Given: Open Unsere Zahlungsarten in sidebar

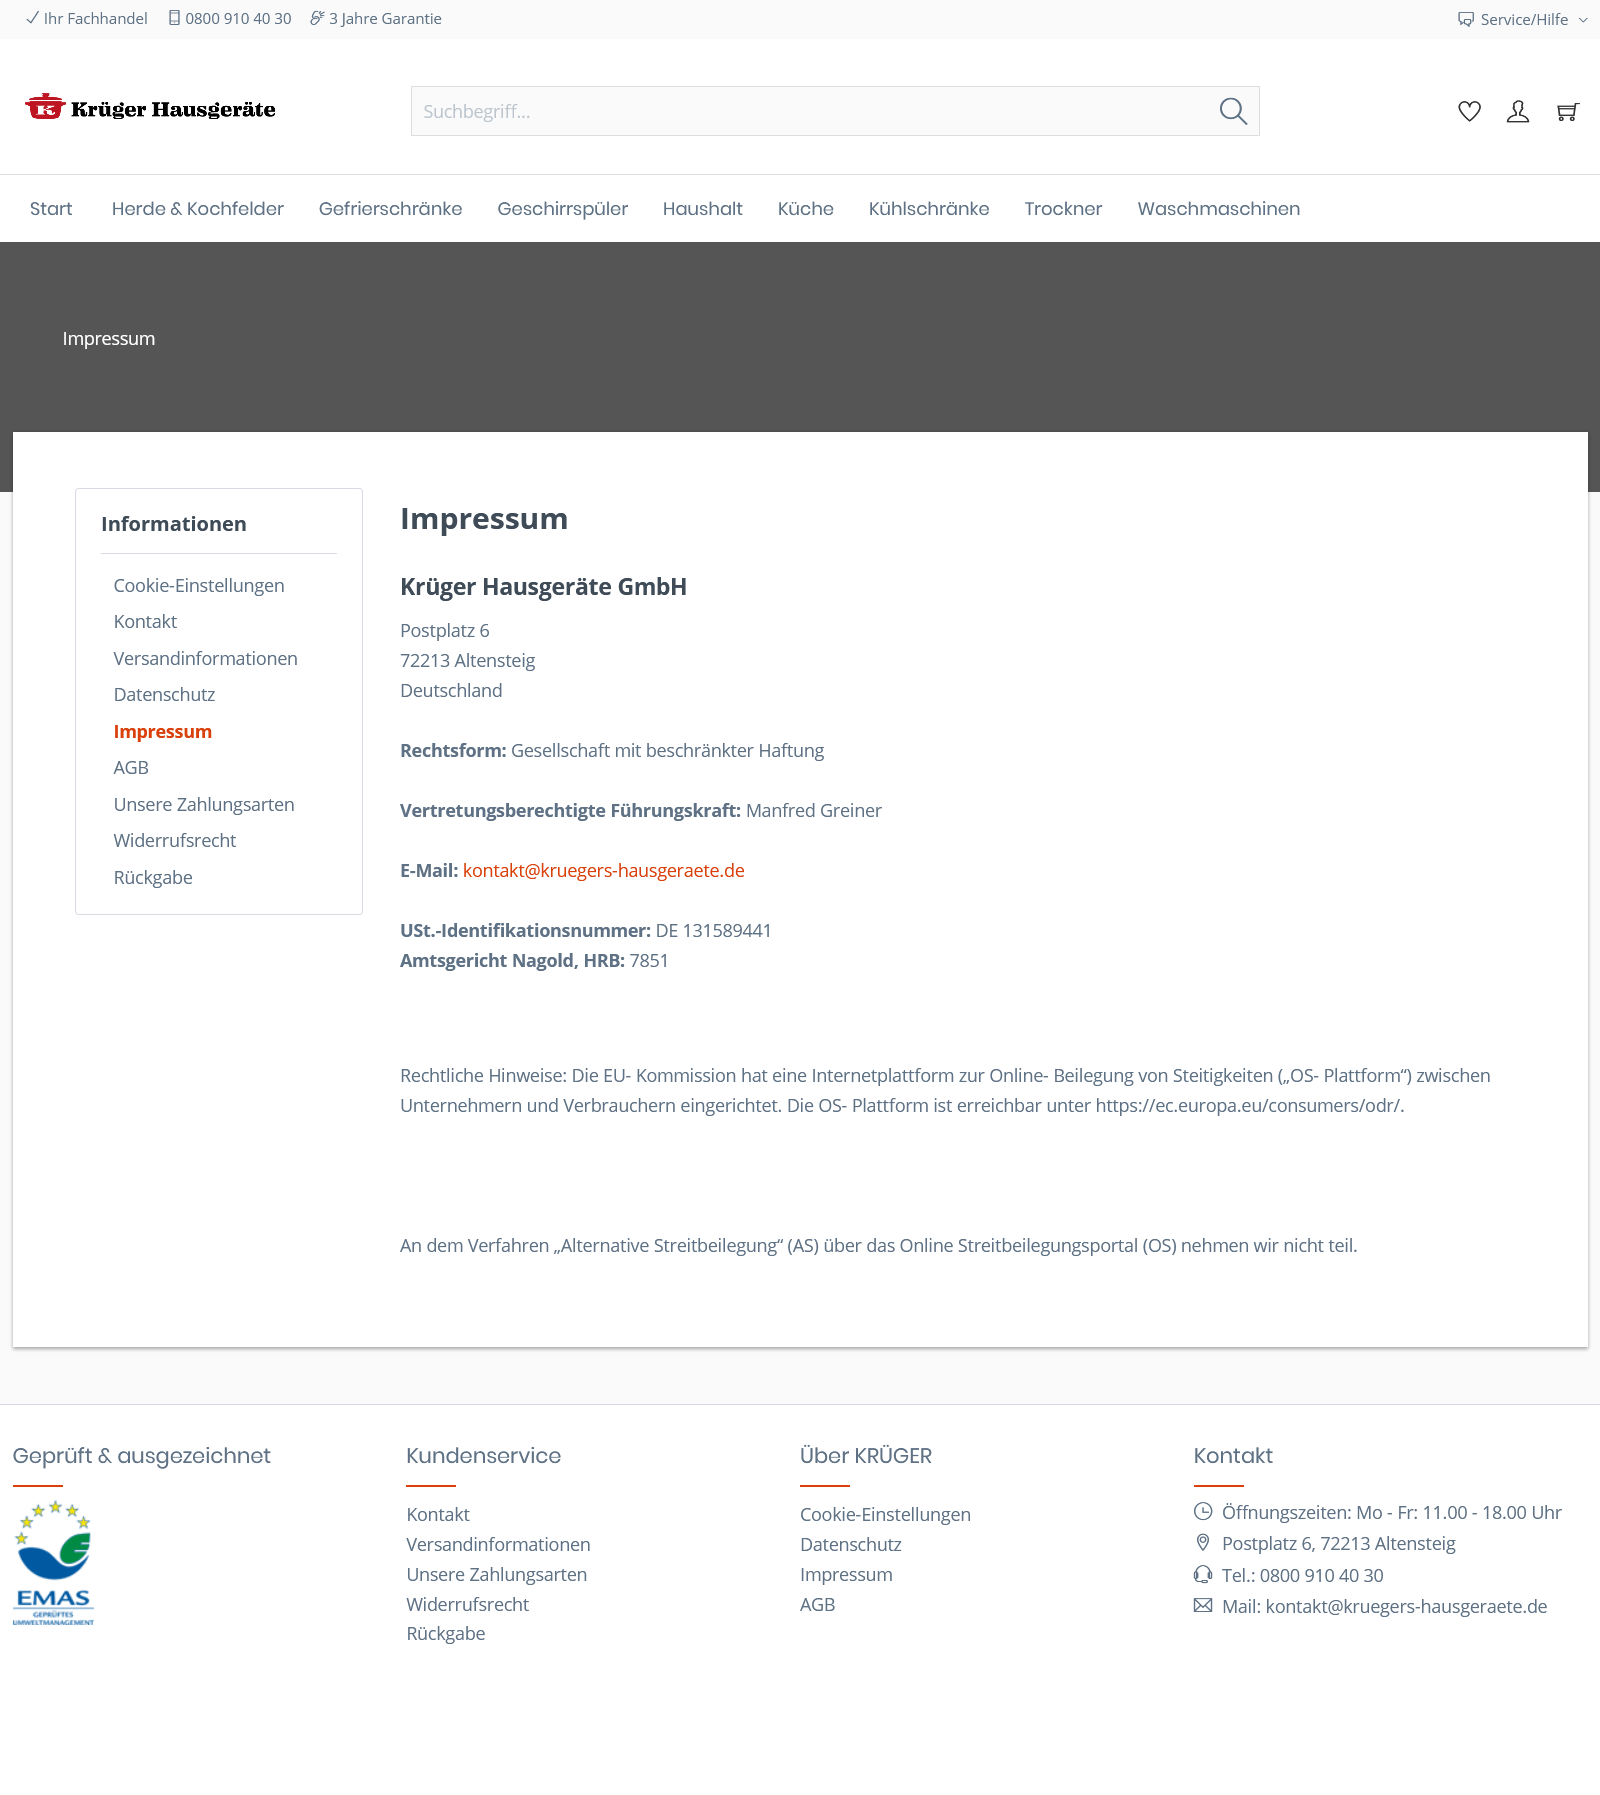Looking at the screenshot, I should click(204, 804).
